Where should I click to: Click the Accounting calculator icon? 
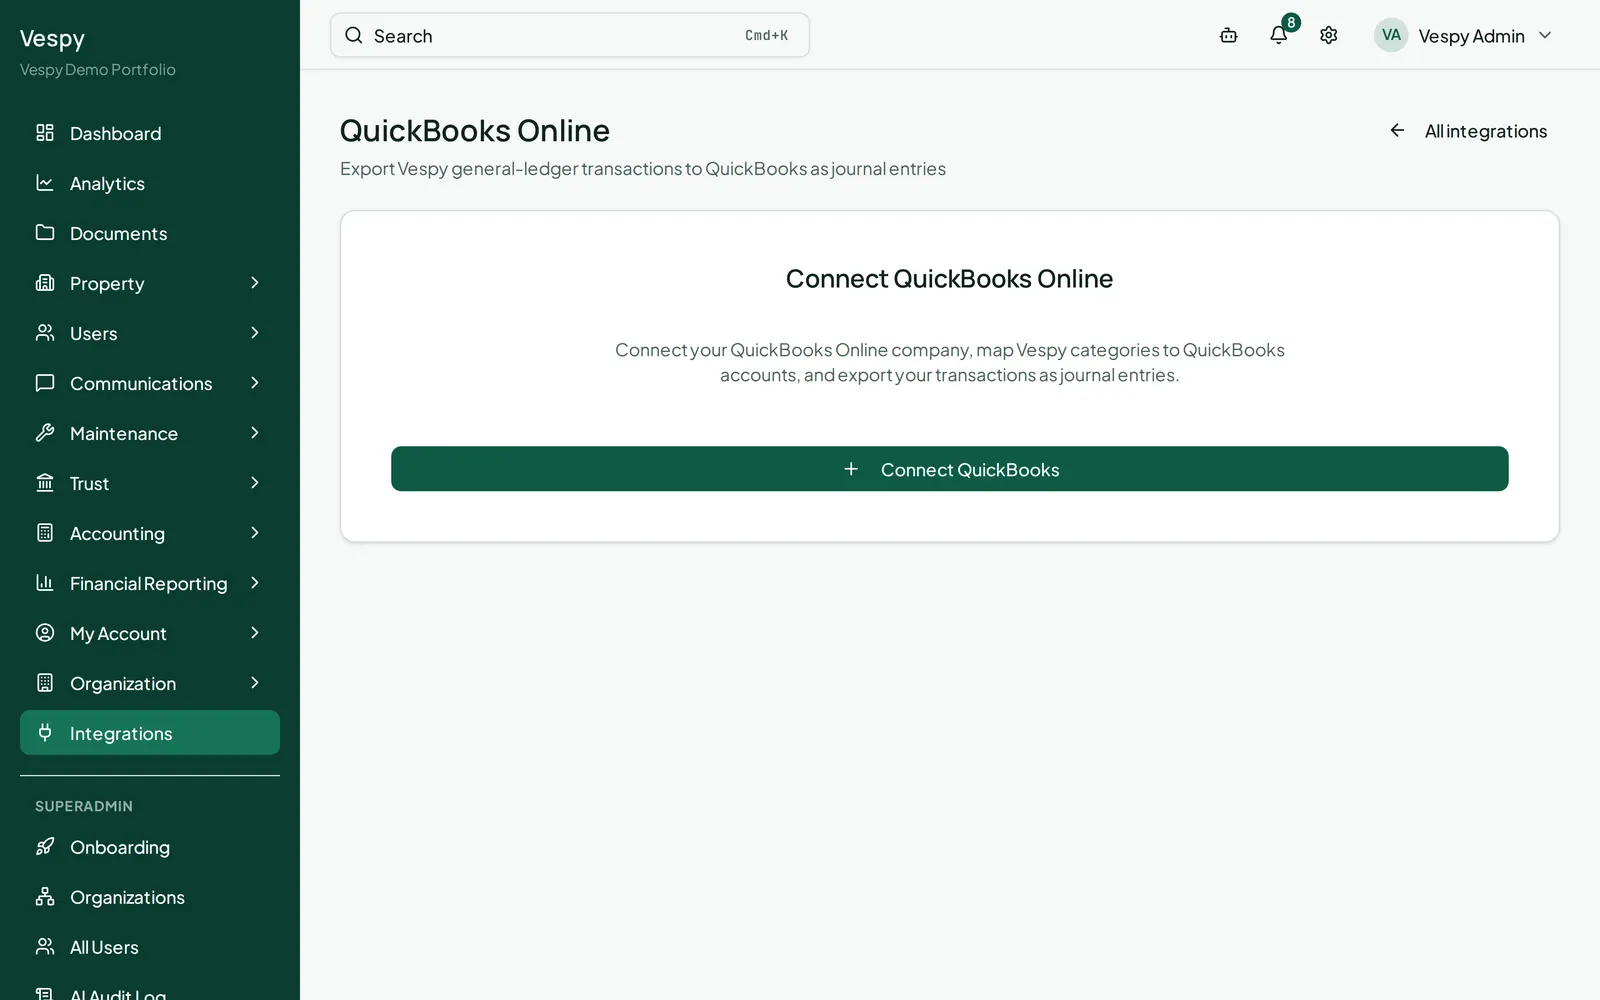point(45,533)
